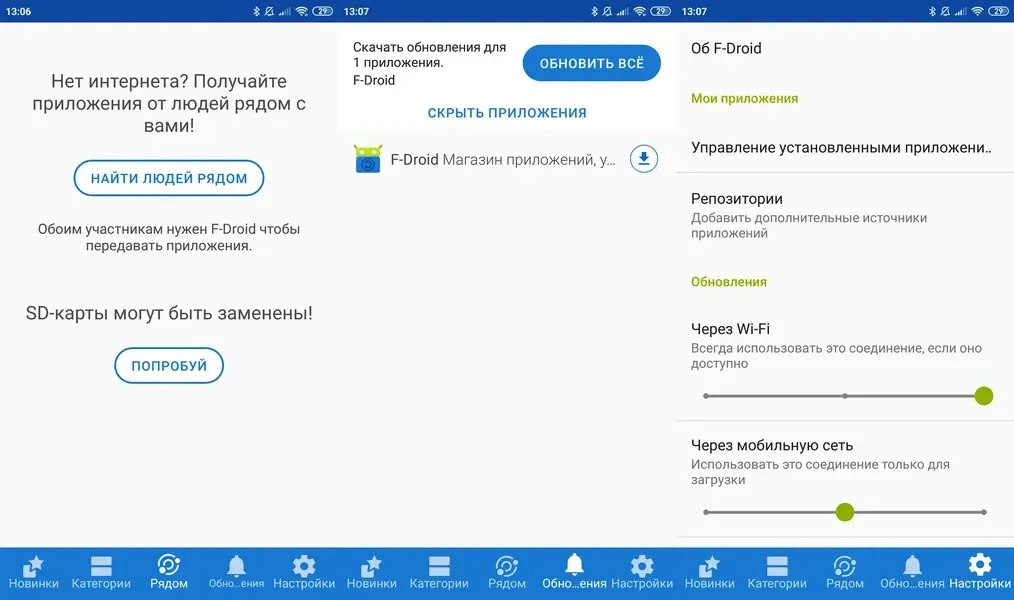
Task: Open Новинки tab icon in left screen
Action: point(33,566)
